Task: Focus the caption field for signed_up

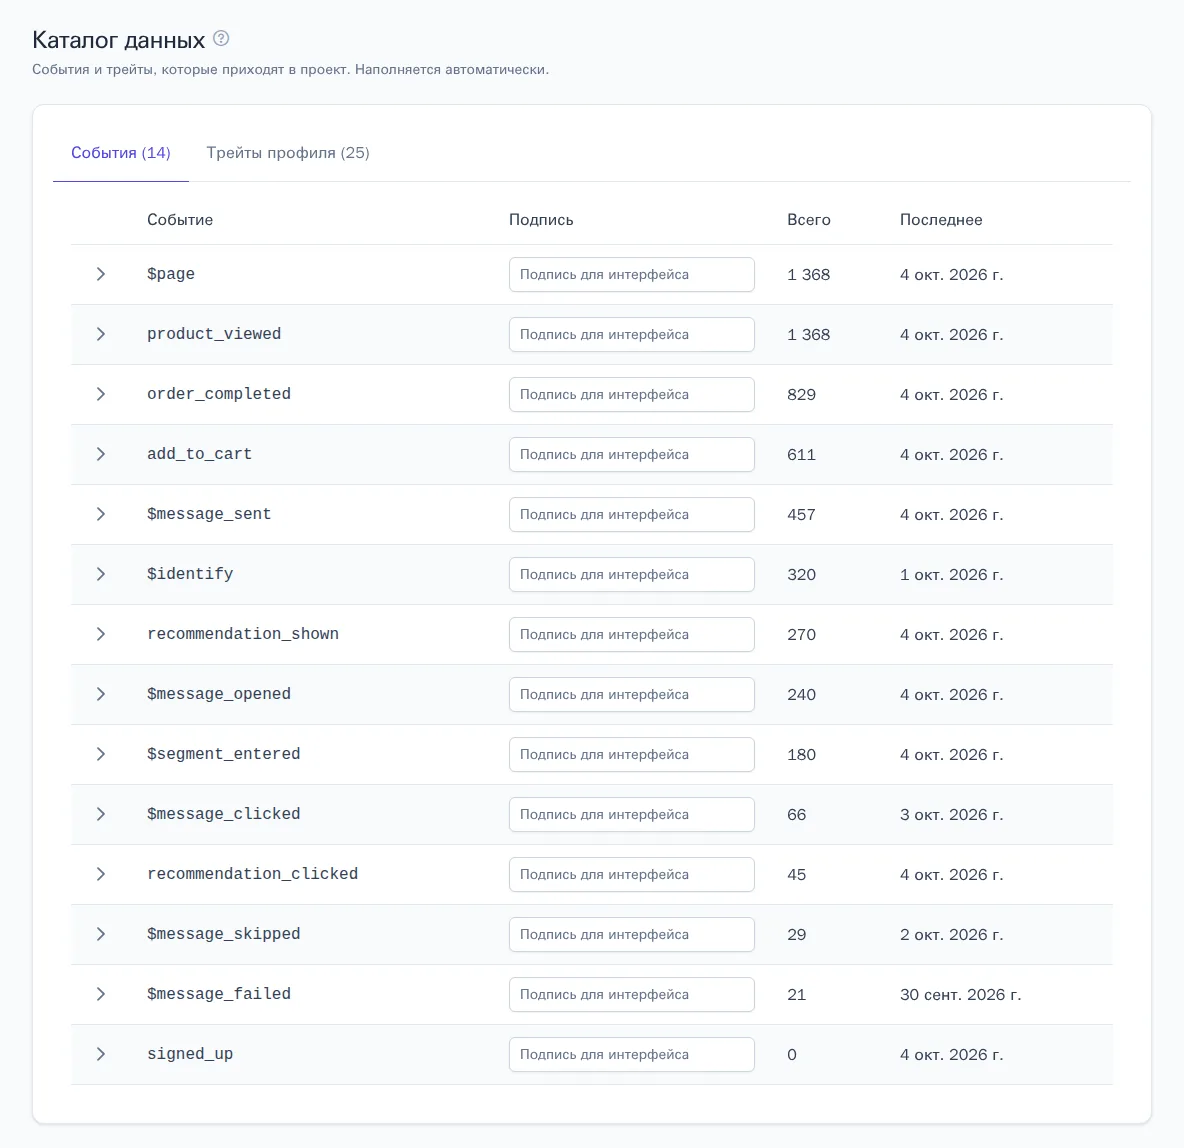Action: pyautogui.click(x=631, y=1055)
